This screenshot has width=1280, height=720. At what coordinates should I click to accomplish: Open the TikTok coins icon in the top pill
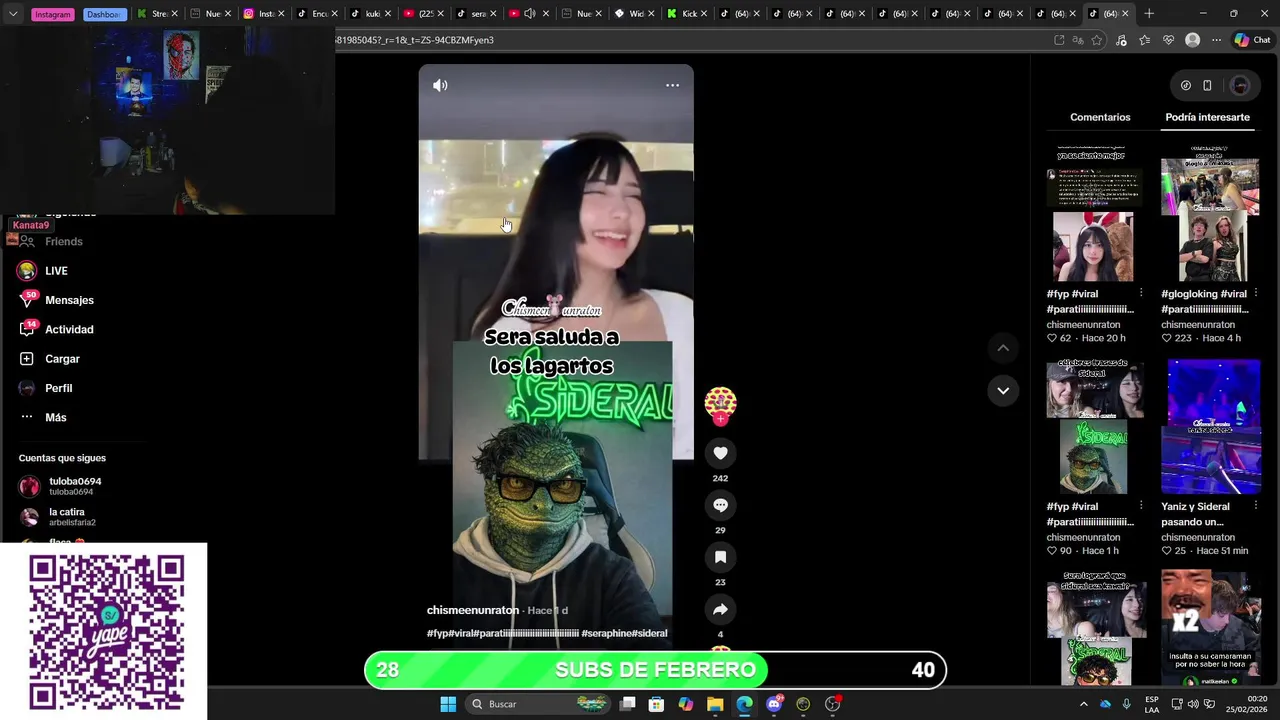(1186, 86)
